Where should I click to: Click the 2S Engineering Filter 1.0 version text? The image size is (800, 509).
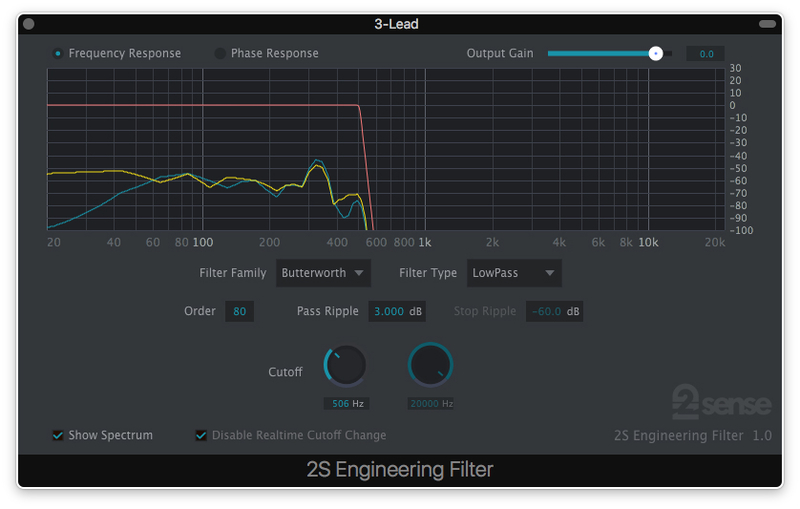(x=692, y=436)
